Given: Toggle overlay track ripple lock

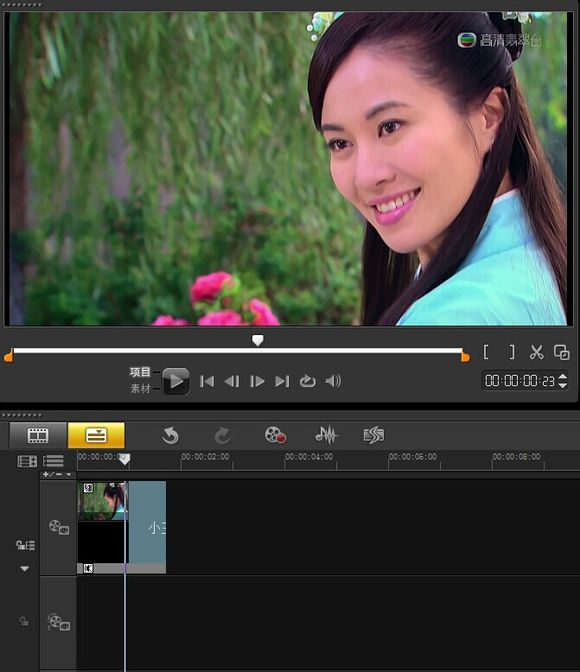Looking at the screenshot, I should tap(24, 621).
